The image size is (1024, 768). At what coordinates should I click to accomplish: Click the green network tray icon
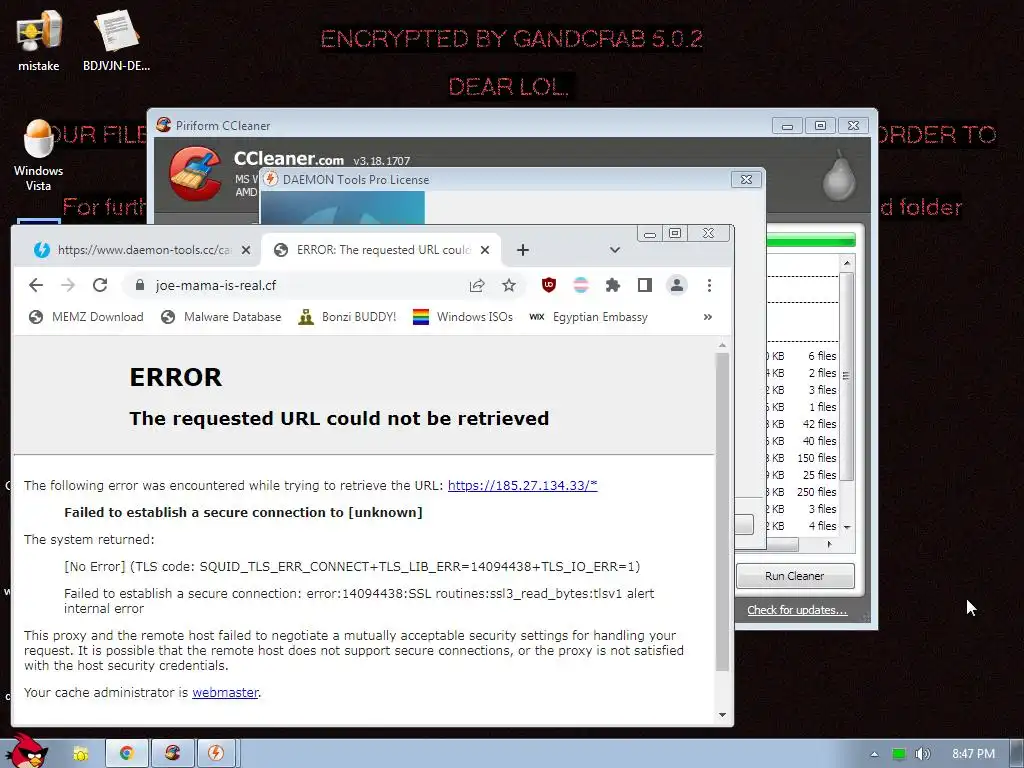click(899, 754)
